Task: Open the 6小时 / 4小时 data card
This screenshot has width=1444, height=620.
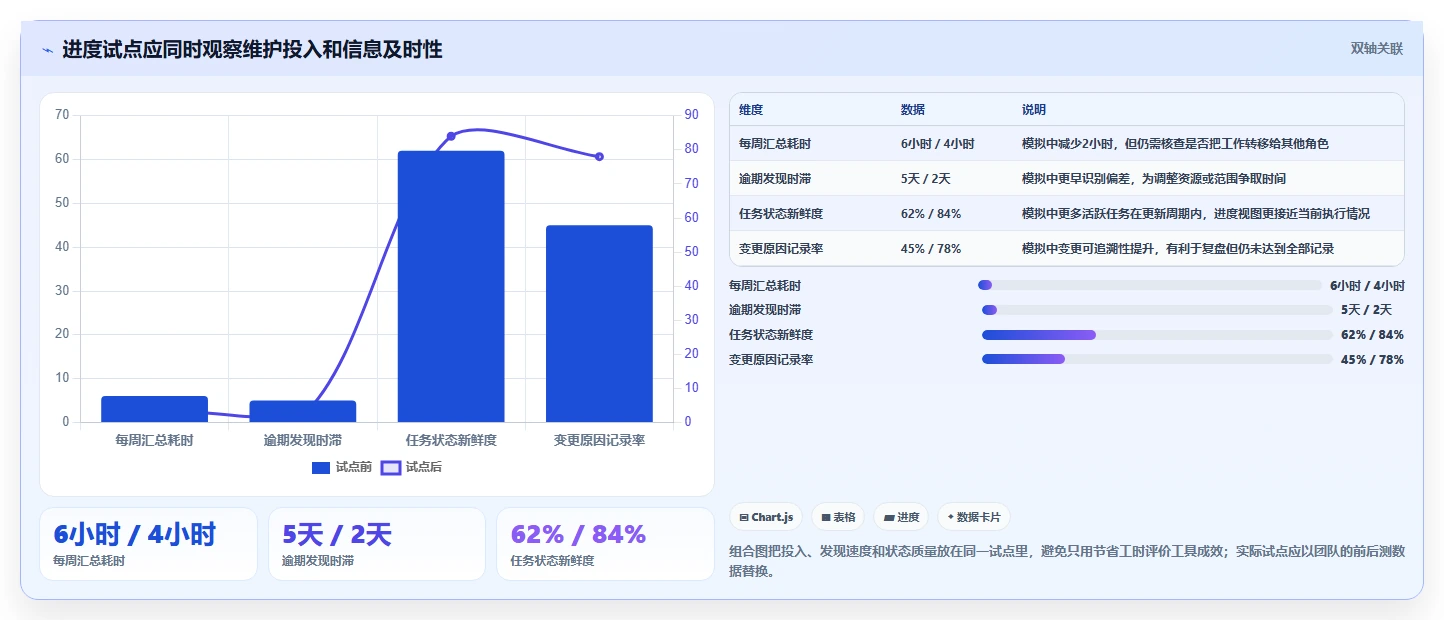Action: [148, 544]
